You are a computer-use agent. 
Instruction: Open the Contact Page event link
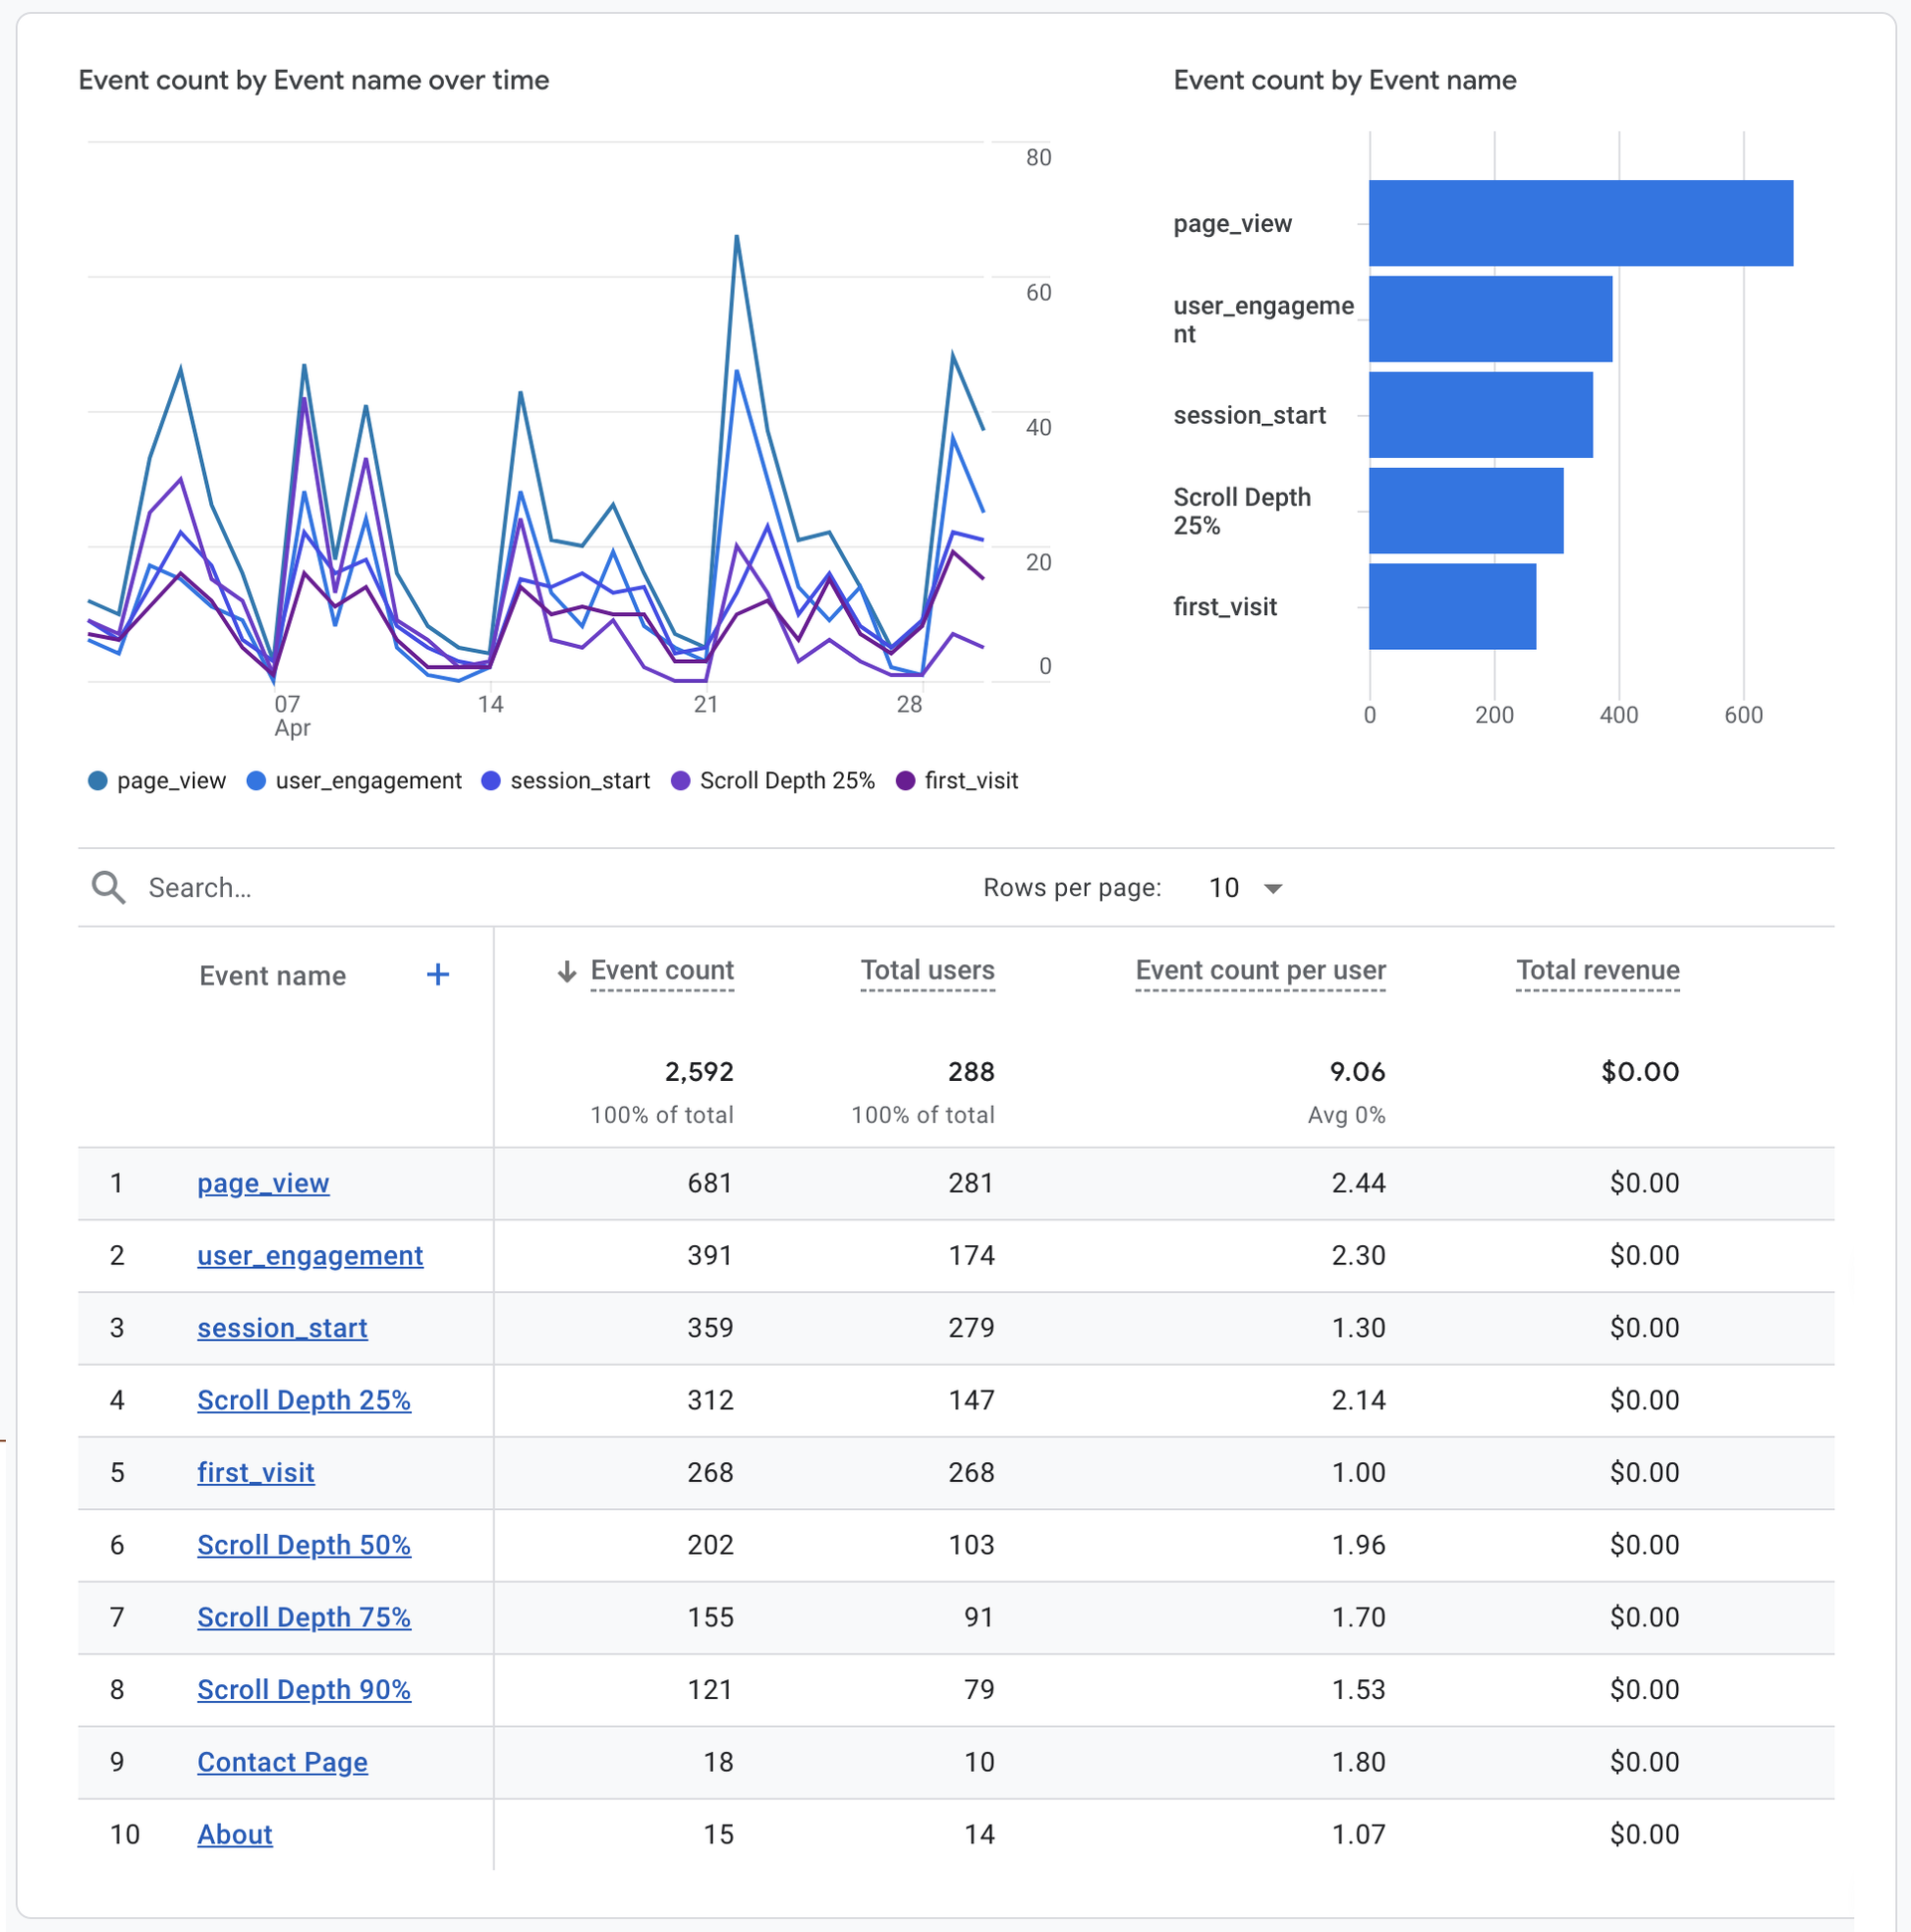pos(282,1762)
